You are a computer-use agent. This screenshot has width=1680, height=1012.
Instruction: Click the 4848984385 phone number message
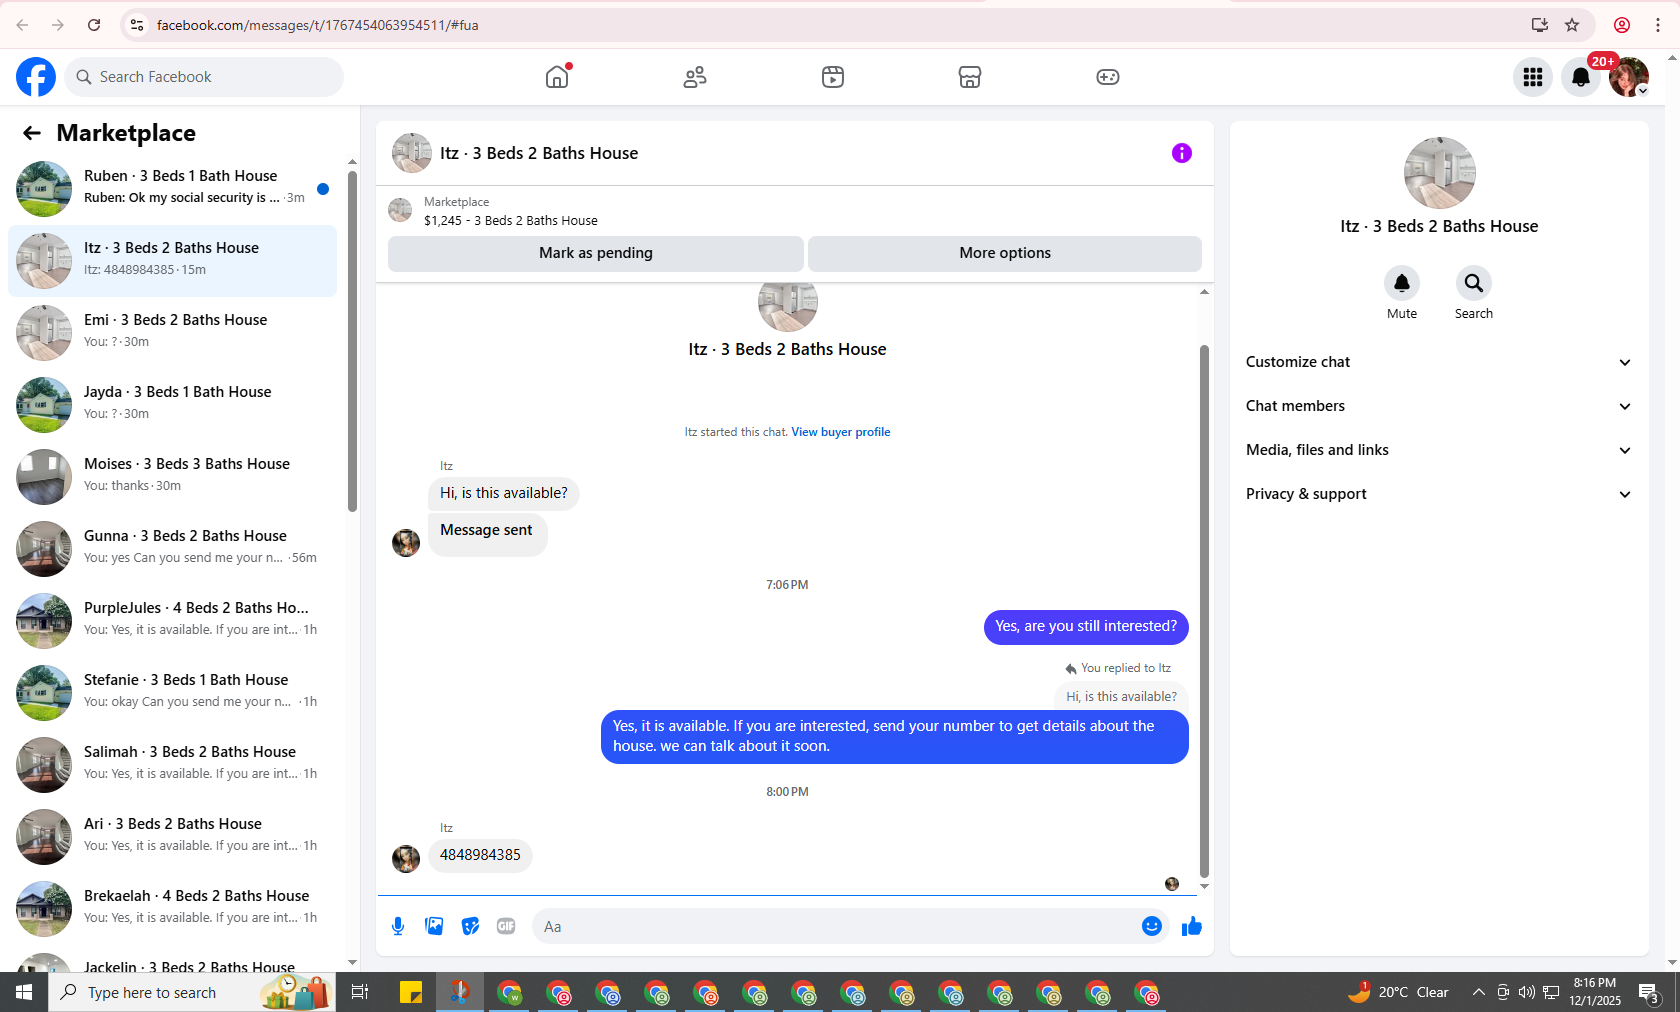[x=480, y=855]
